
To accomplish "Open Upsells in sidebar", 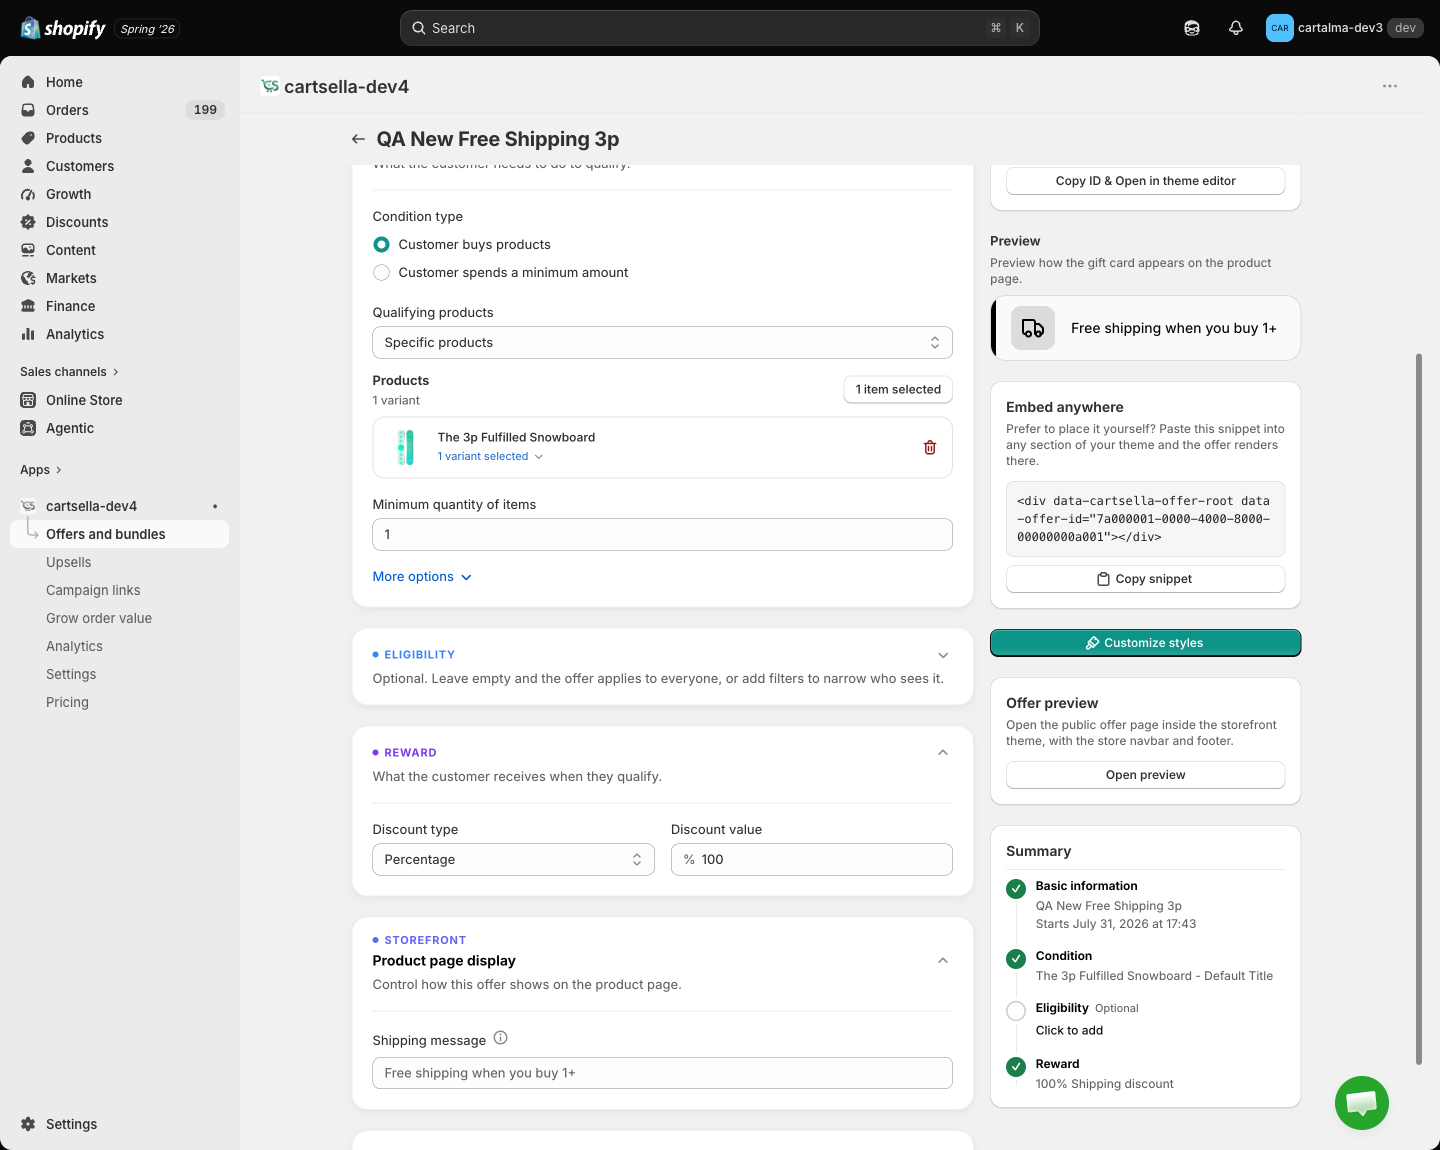I will click(68, 562).
